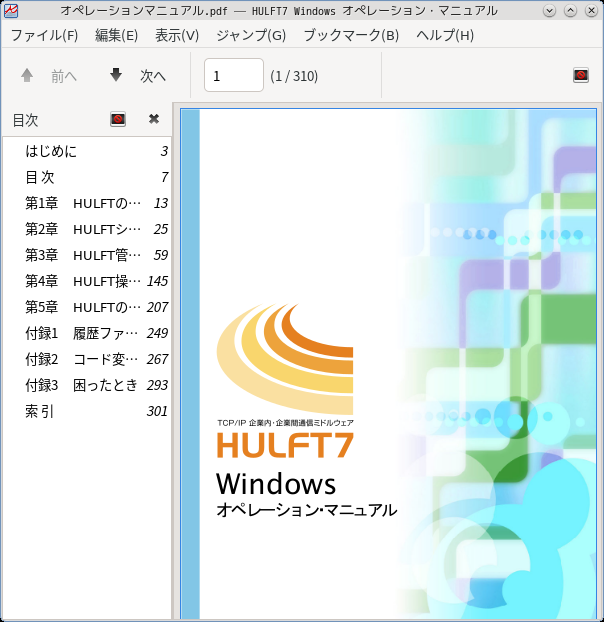Select 付録1 履歴ファ… entry
This screenshot has width=604, height=622.
[x=87, y=333]
